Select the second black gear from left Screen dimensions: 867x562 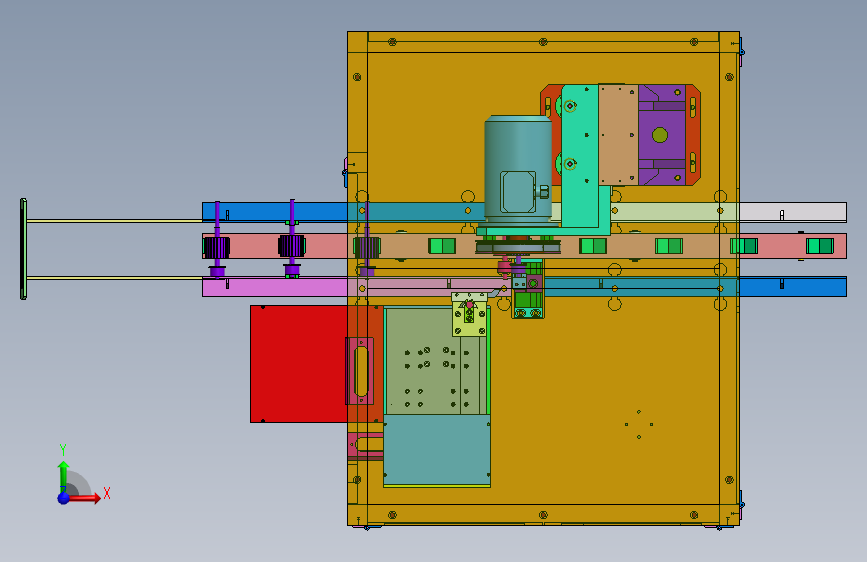[x=291, y=246]
